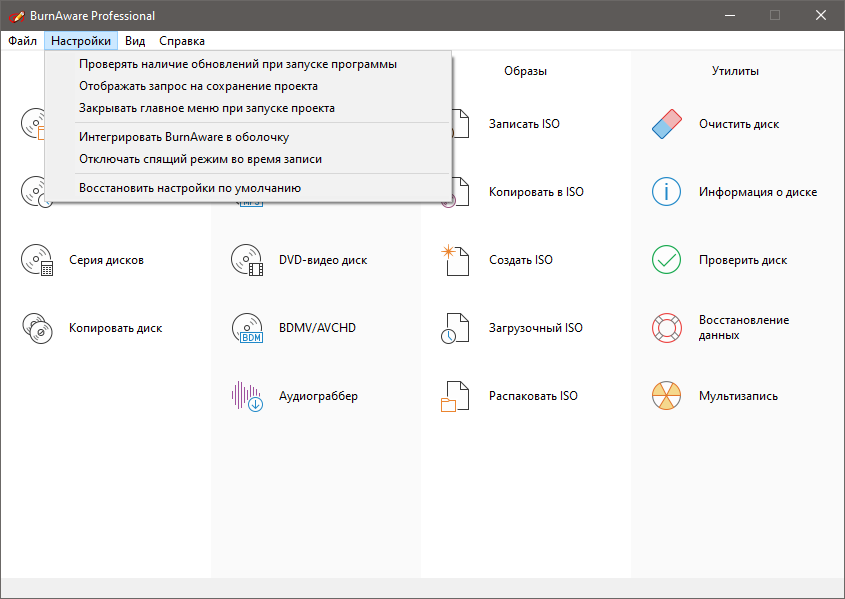Click the Erase Disc eraser icon
The width and height of the screenshot is (845, 599).
point(666,124)
